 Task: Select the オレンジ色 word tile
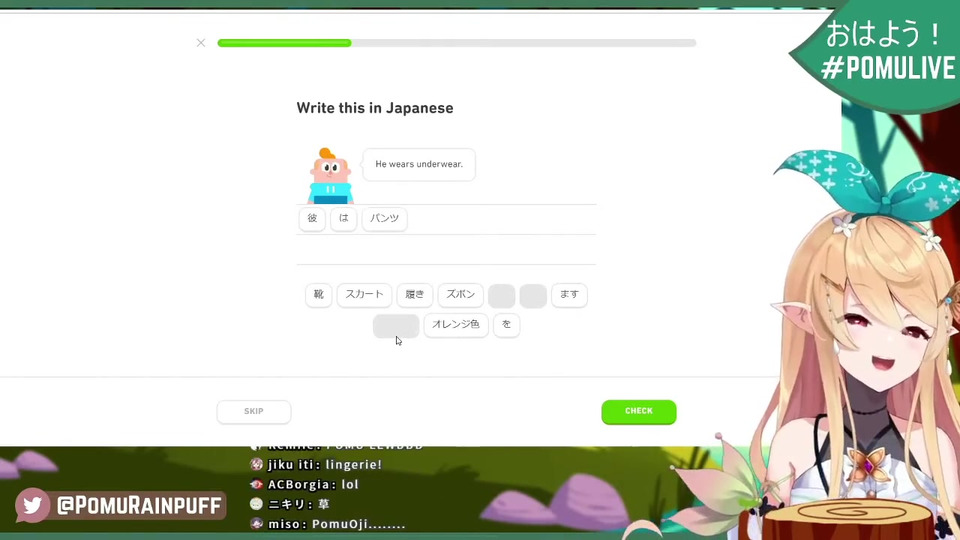456,324
